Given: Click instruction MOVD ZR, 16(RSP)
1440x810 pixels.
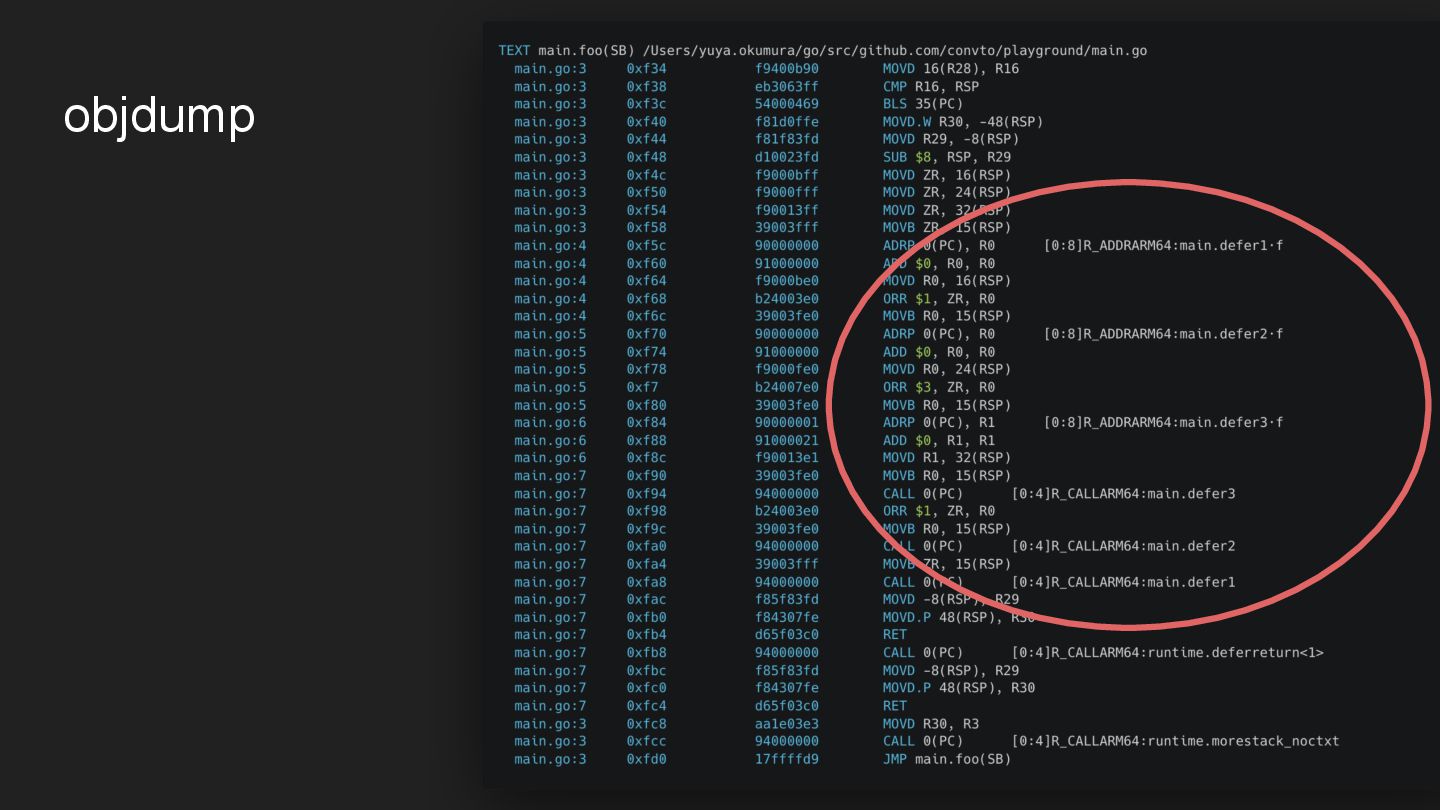Looking at the screenshot, I should pyautogui.click(x=947, y=175).
